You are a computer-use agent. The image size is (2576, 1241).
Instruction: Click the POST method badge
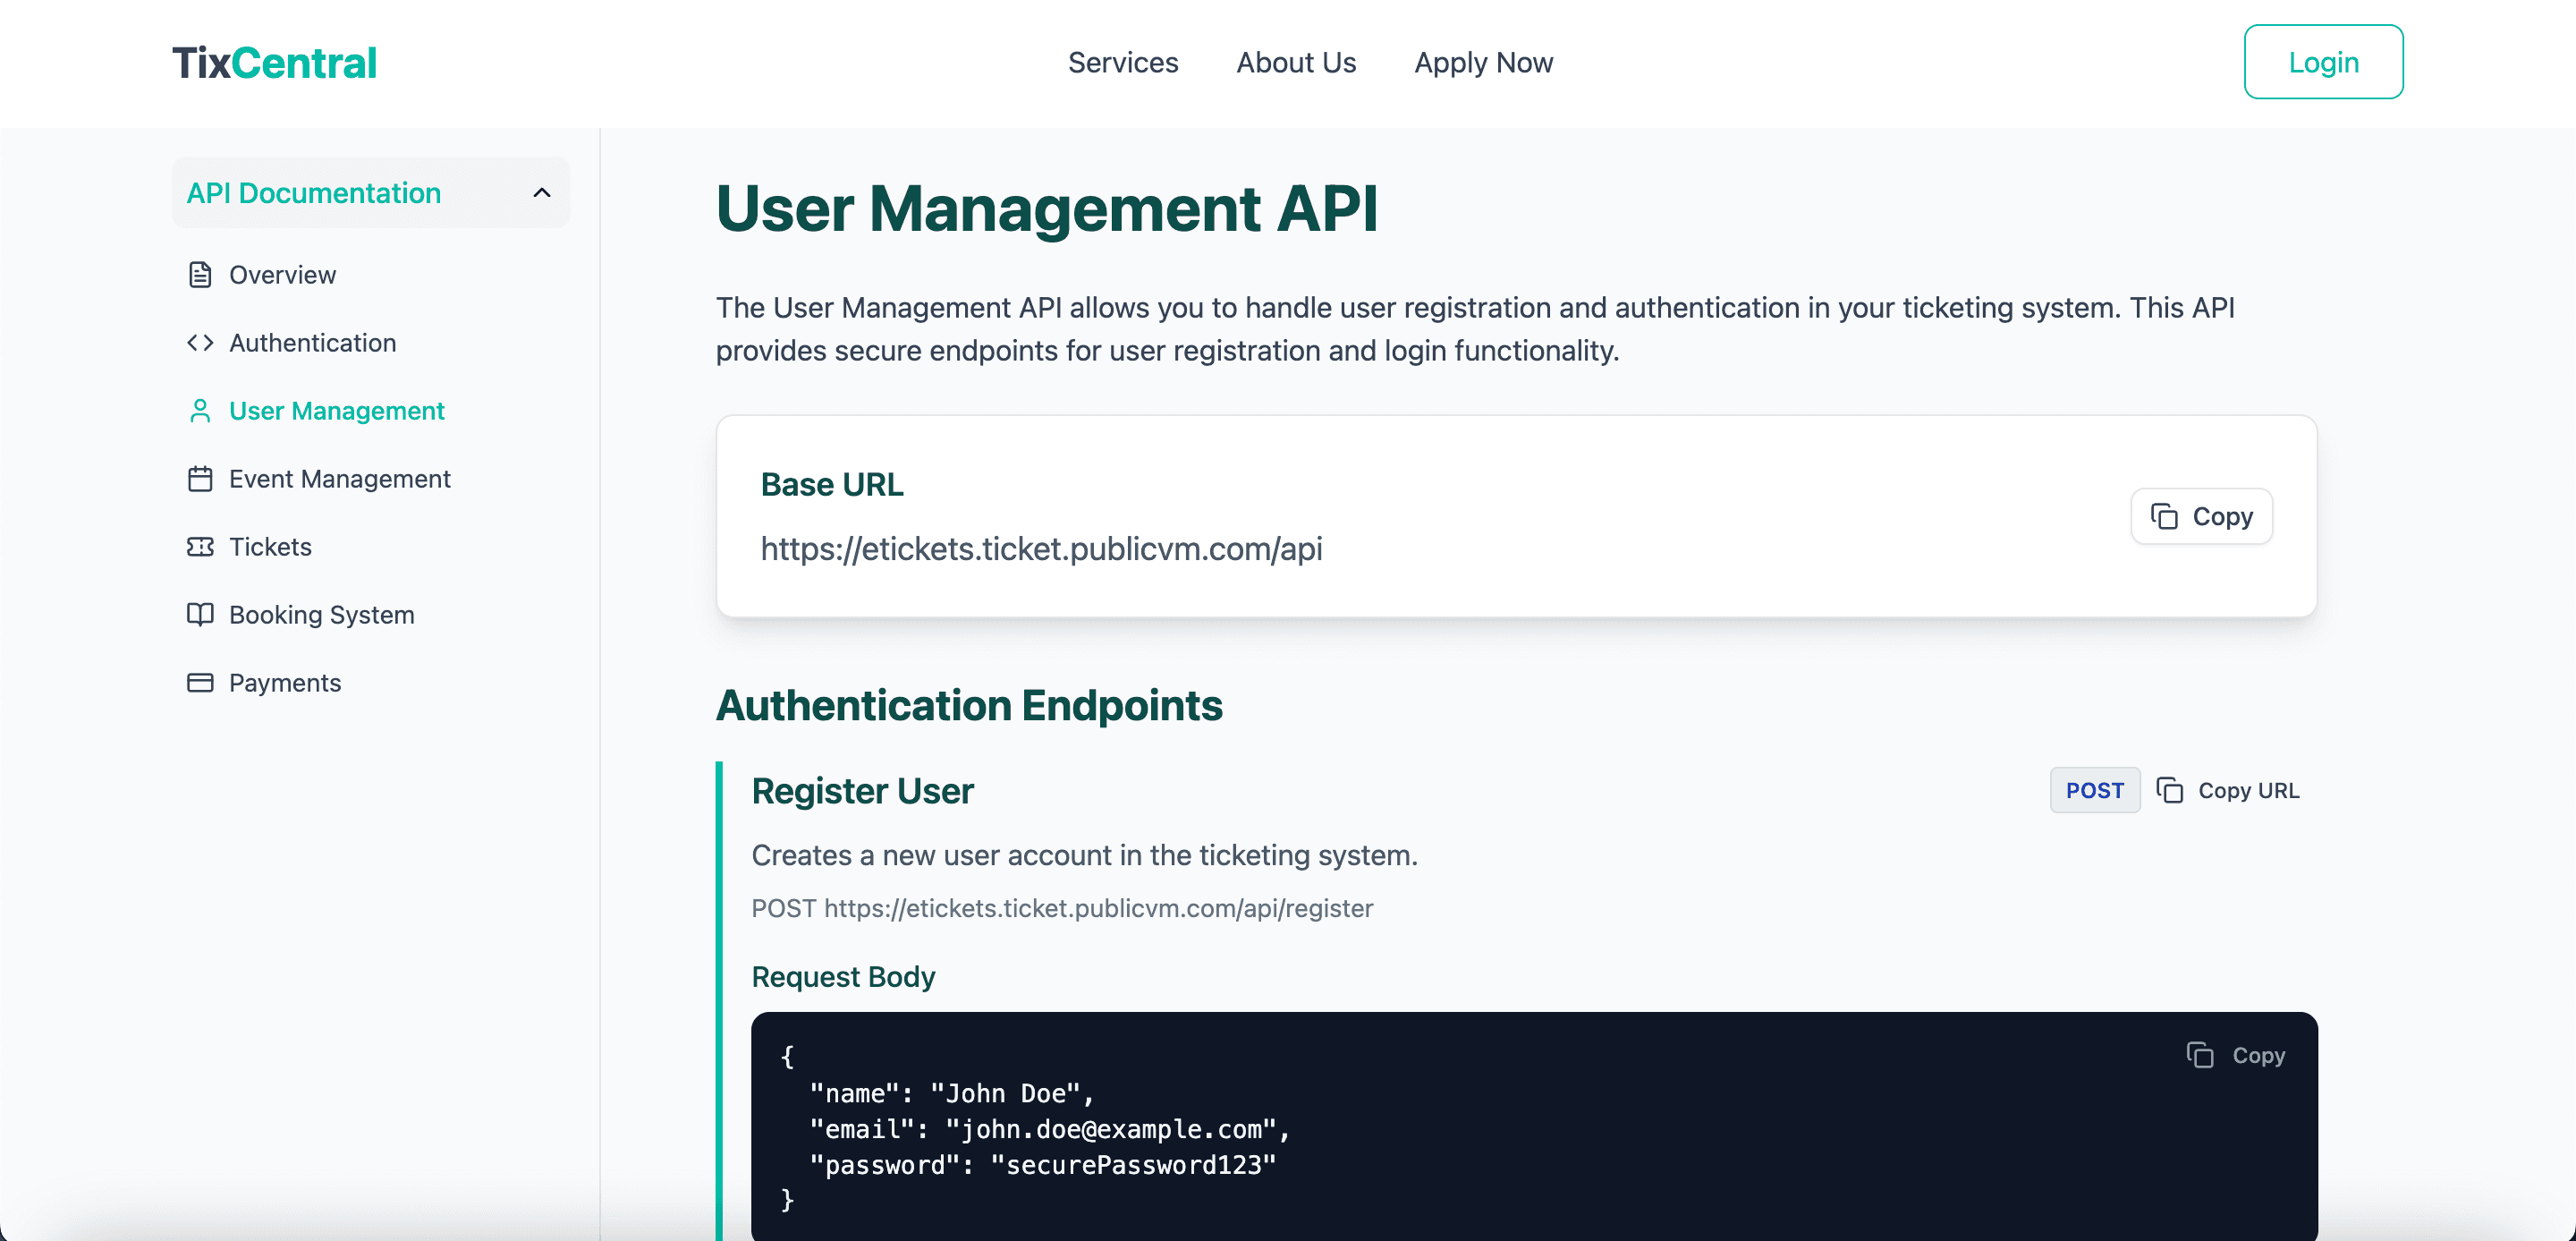2095,790
